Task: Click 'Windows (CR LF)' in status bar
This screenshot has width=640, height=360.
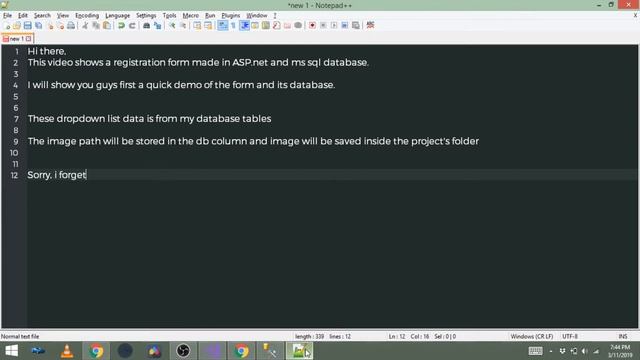Action: point(531,336)
